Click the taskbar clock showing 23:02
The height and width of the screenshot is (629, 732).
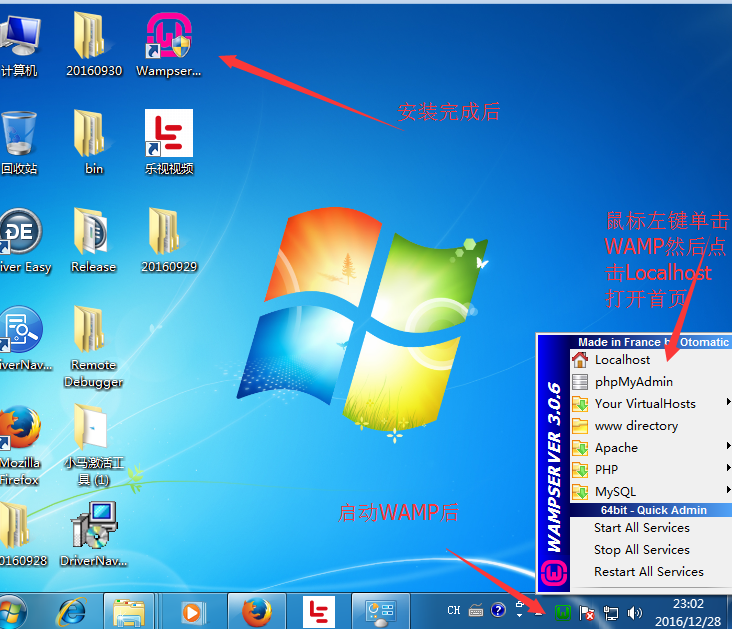(x=688, y=603)
